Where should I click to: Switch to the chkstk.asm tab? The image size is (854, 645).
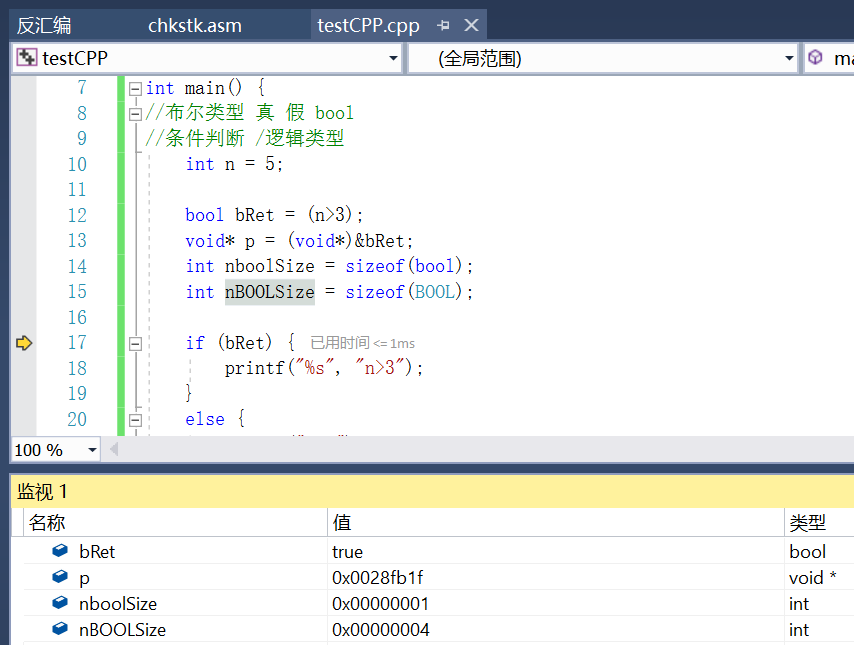194,25
